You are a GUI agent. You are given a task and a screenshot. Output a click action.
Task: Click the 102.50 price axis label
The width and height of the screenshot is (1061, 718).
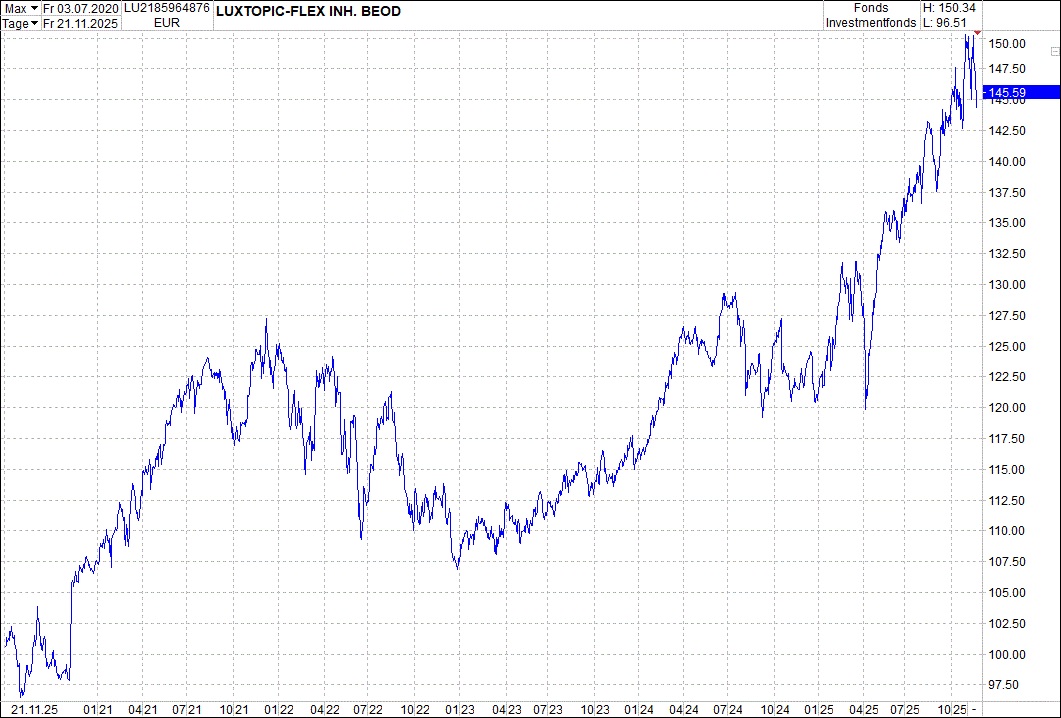[x=1007, y=624]
